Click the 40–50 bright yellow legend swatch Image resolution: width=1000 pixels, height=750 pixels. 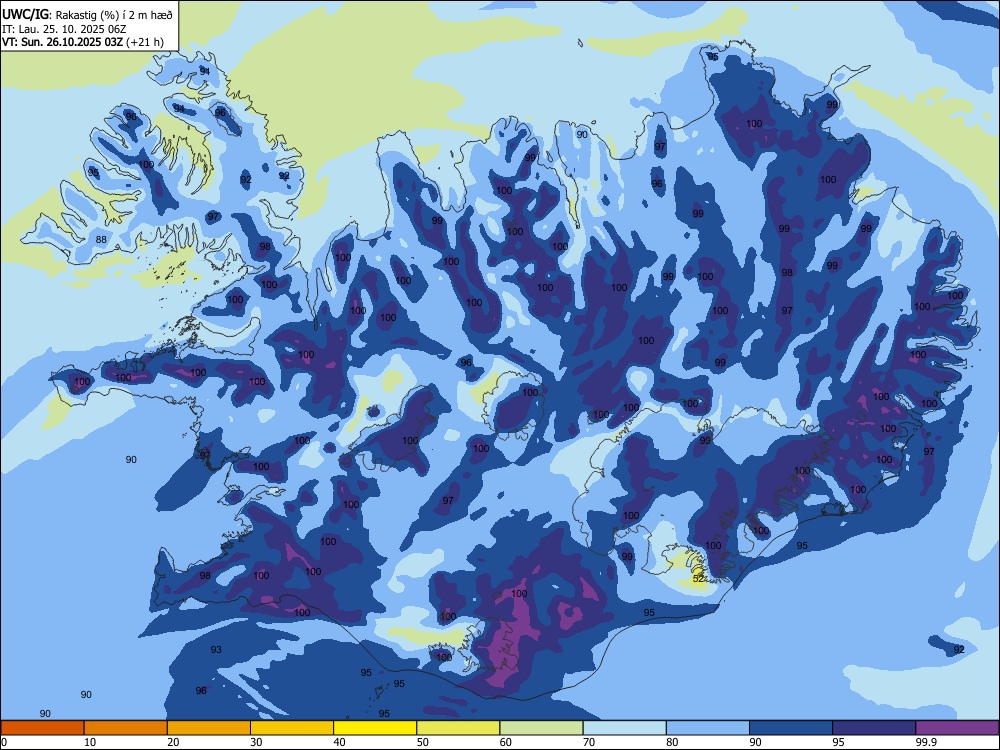(375, 728)
